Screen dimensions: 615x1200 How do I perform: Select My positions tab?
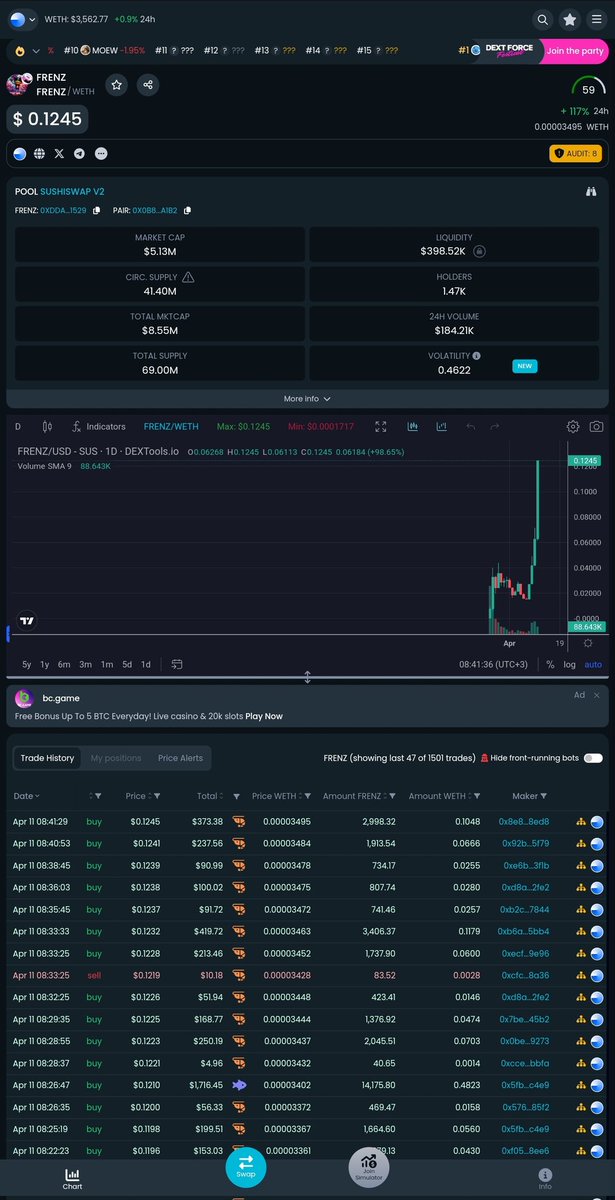pyautogui.click(x=116, y=758)
